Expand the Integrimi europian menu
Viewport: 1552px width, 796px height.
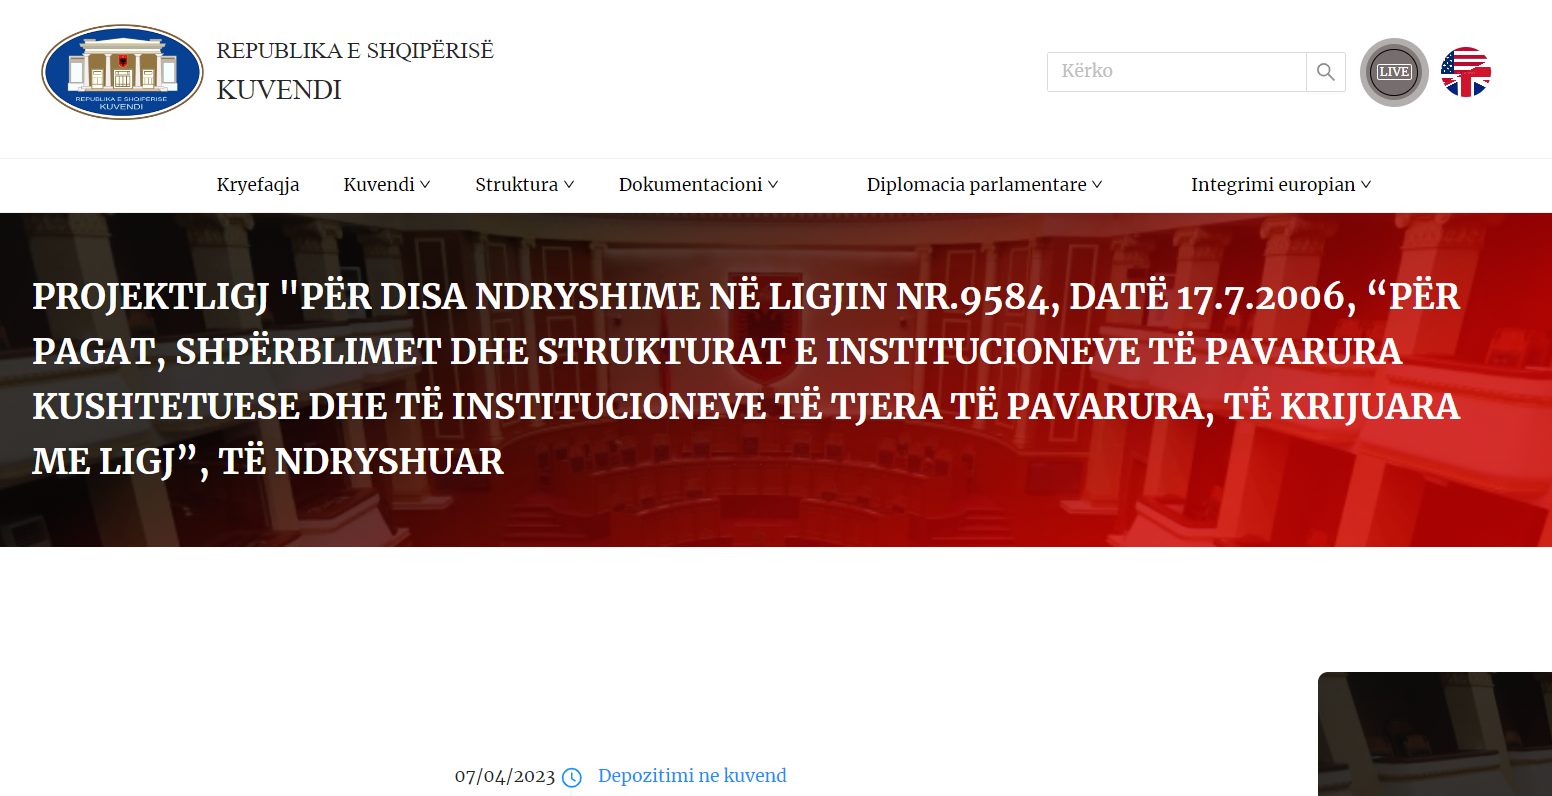tap(1281, 185)
